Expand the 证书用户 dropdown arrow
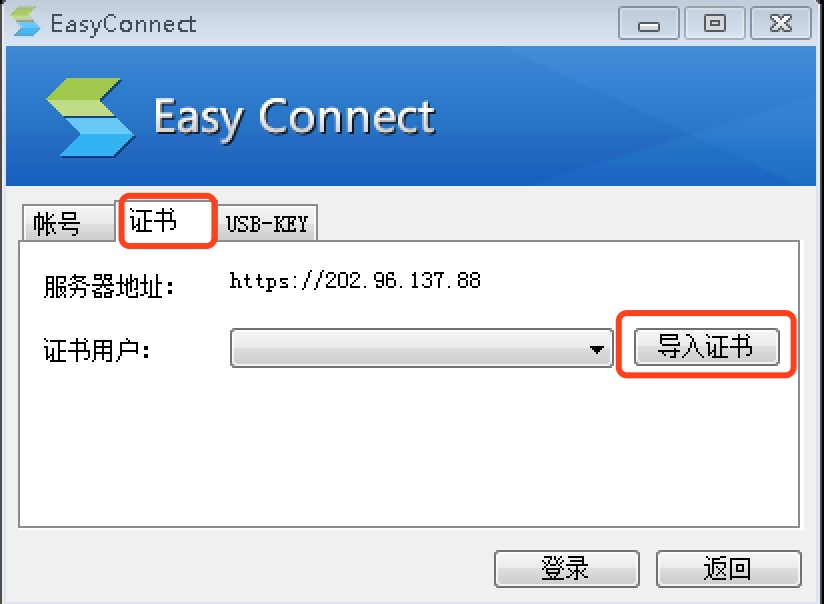This screenshot has width=824, height=604. 596,349
